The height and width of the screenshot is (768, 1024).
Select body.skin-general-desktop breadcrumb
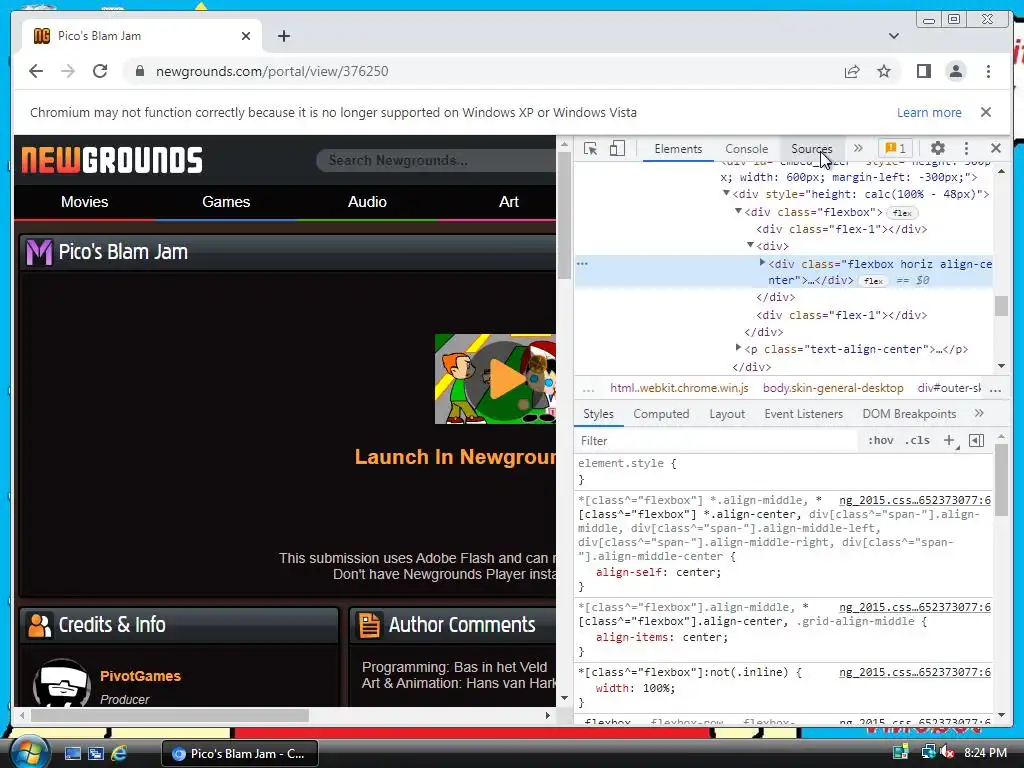833,388
